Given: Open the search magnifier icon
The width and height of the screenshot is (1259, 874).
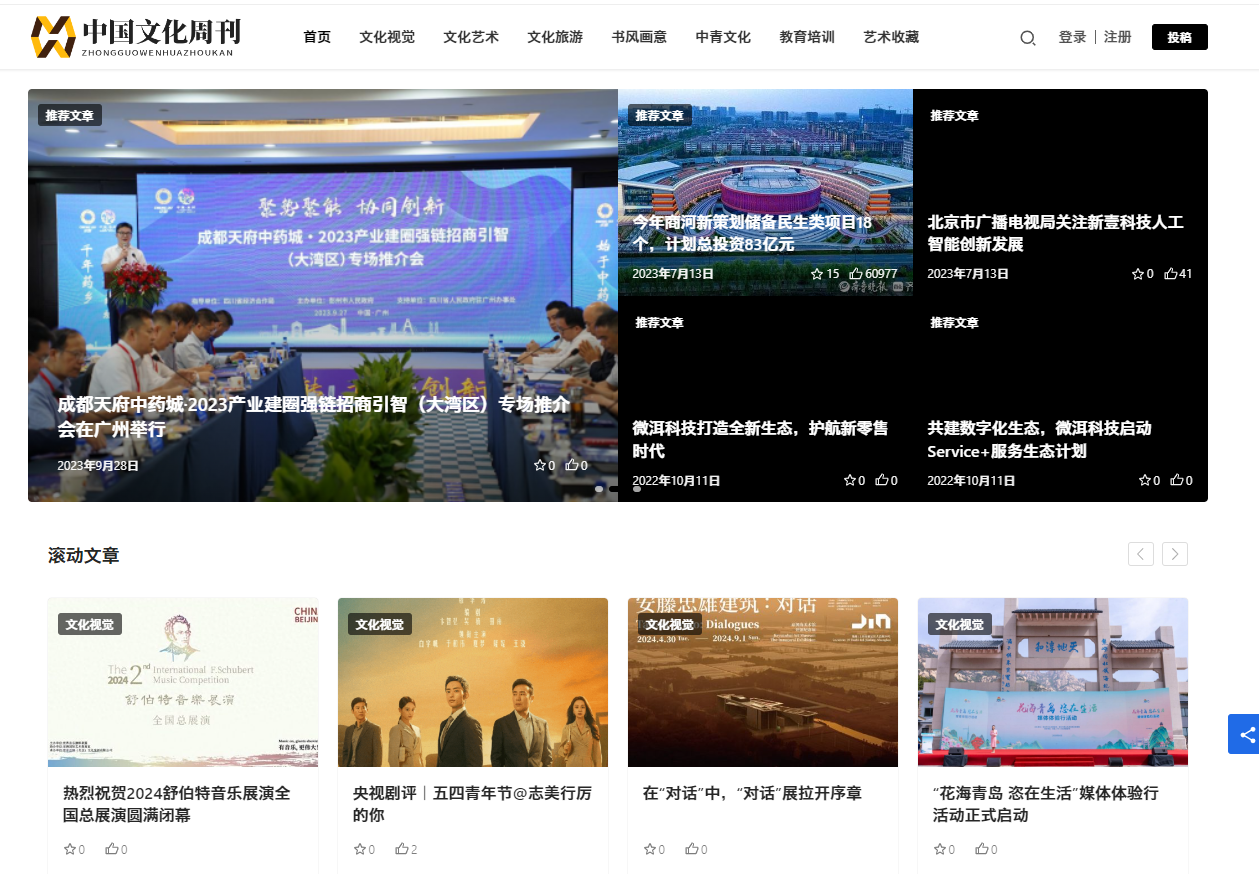Looking at the screenshot, I should coord(1027,38).
